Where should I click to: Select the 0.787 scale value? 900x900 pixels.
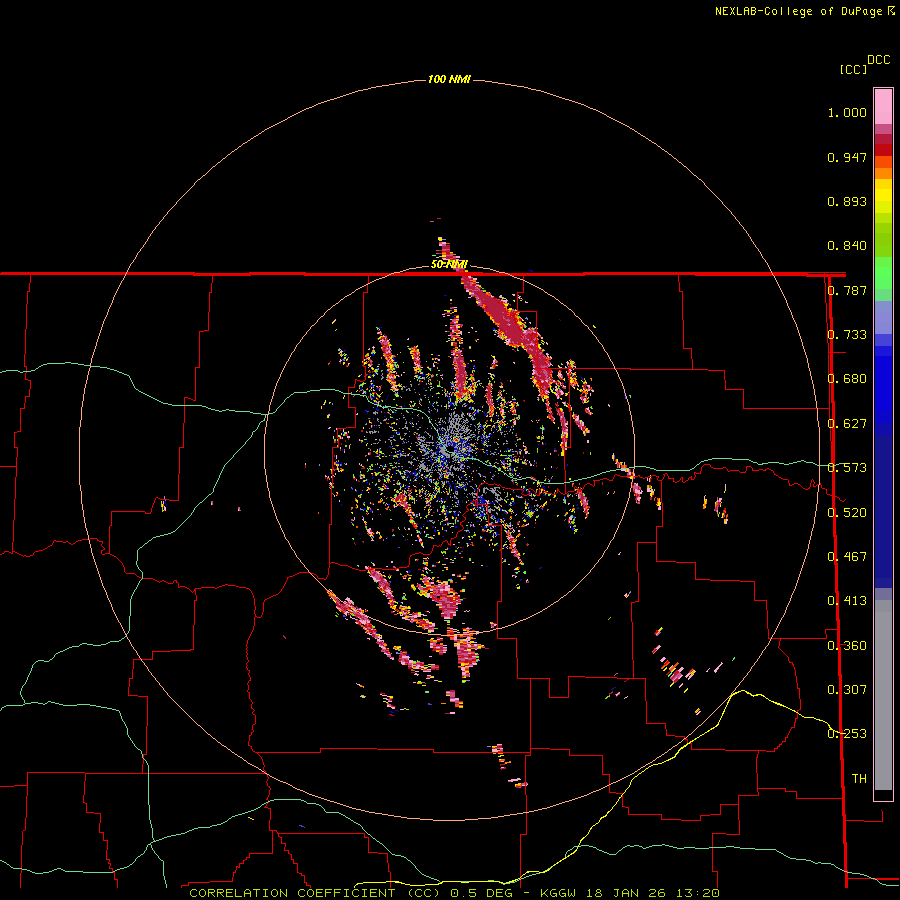847,290
